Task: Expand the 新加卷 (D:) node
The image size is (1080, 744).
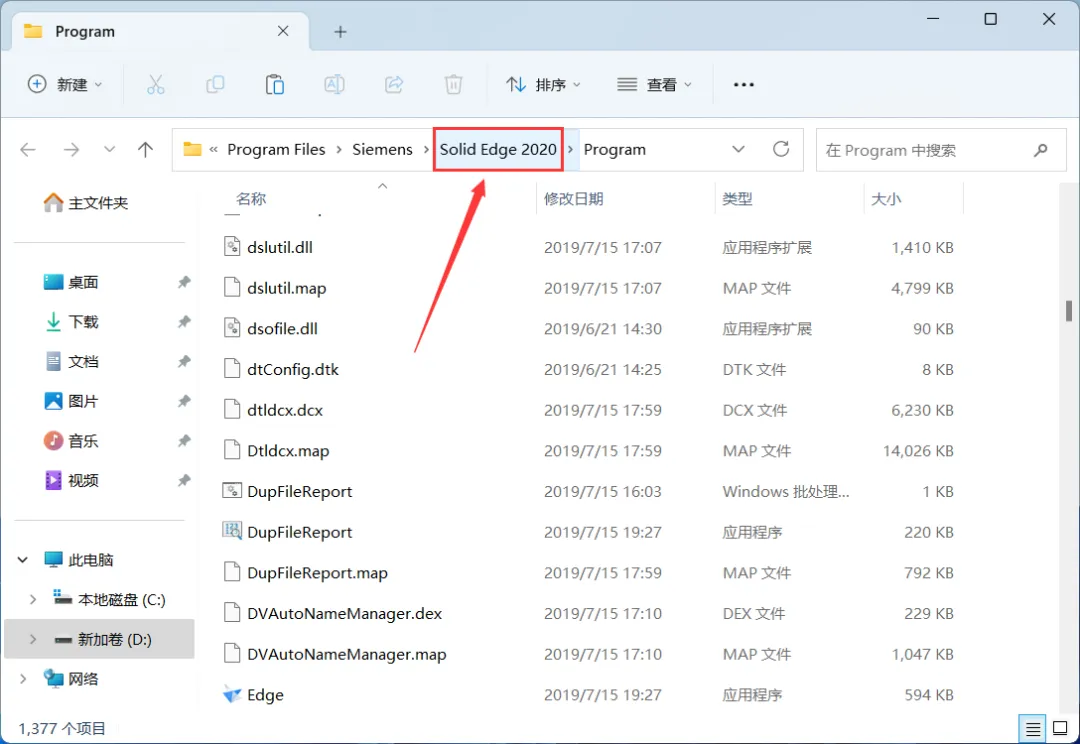Action: (32, 639)
